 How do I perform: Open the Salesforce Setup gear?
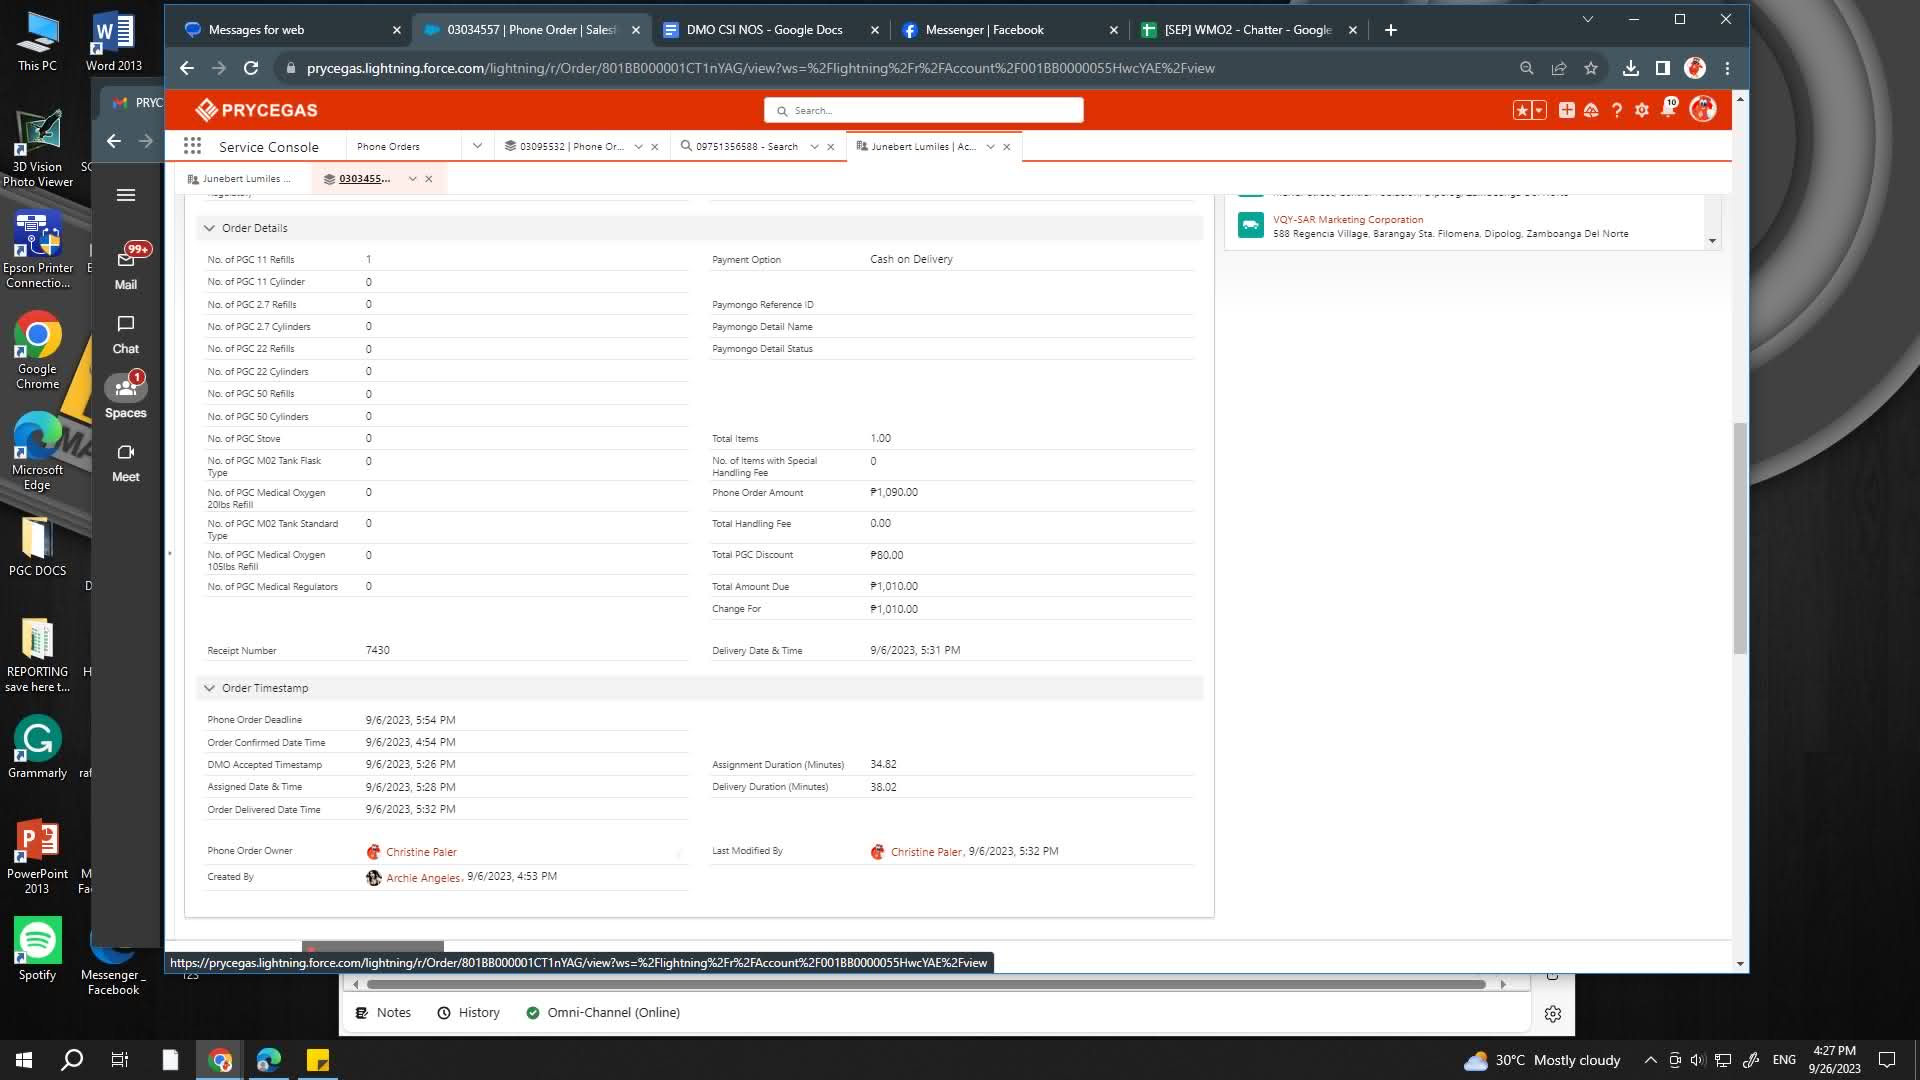coord(1642,110)
